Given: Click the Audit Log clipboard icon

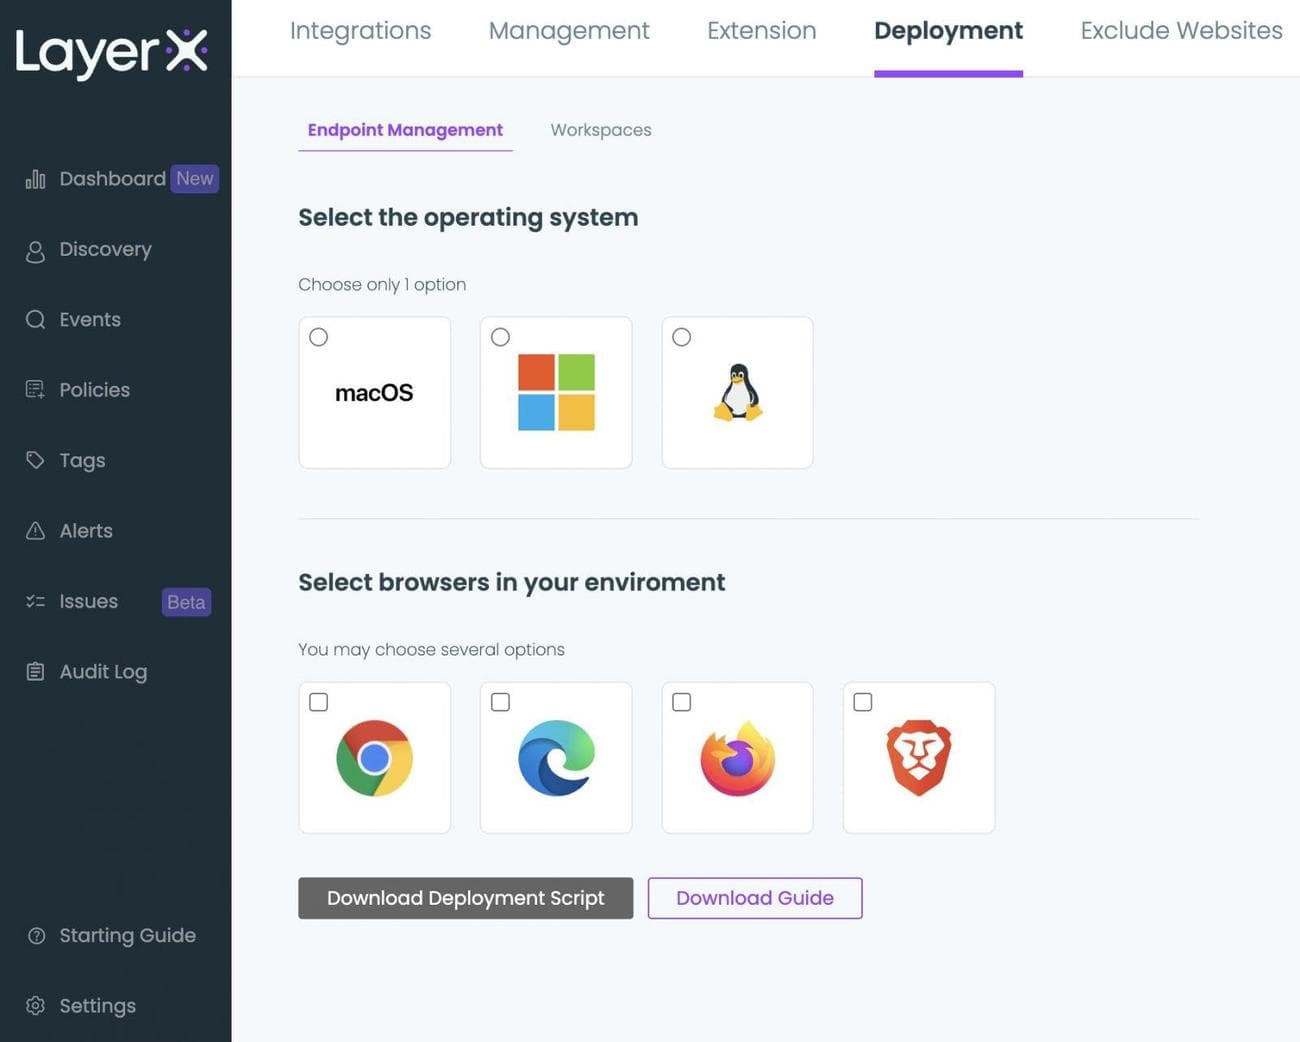Looking at the screenshot, I should (x=36, y=672).
